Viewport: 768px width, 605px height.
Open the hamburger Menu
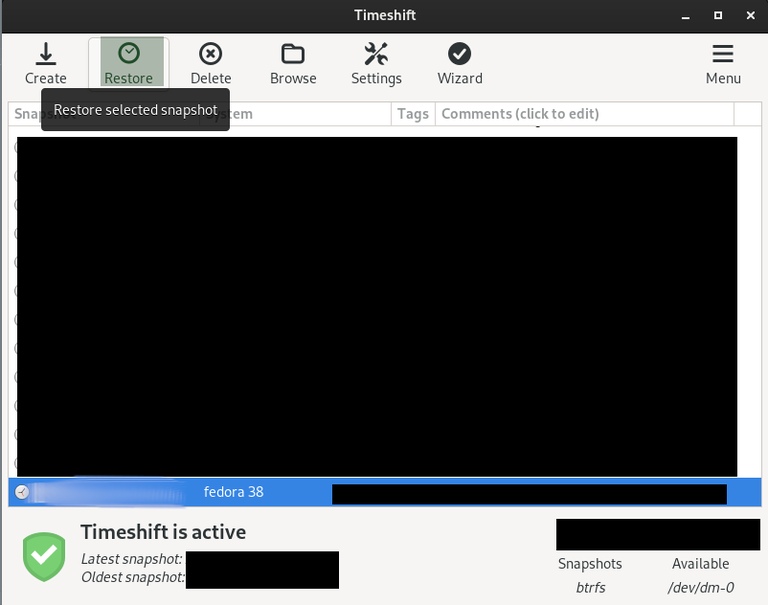click(x=723, y=64)
